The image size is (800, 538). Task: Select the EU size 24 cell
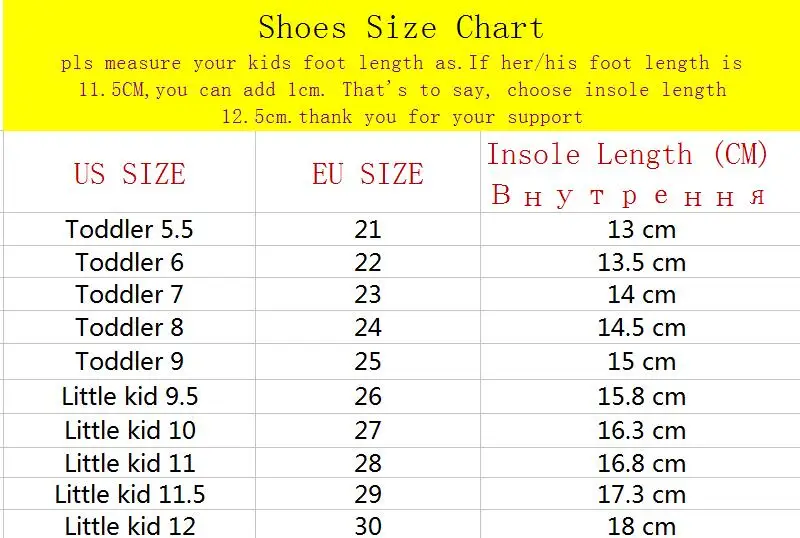[368, 327]
